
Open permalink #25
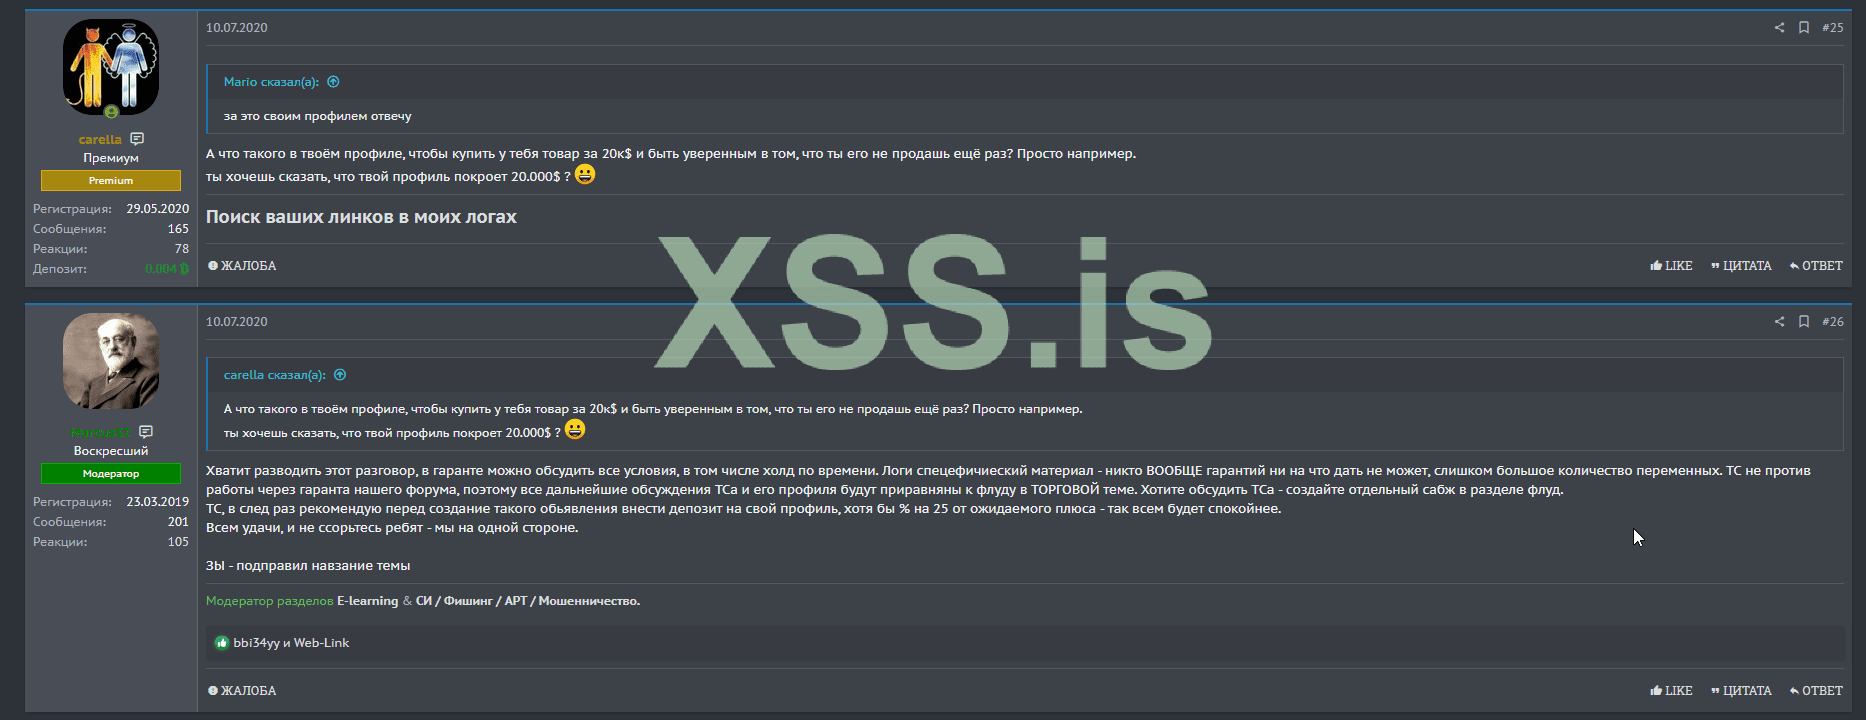1832,28
